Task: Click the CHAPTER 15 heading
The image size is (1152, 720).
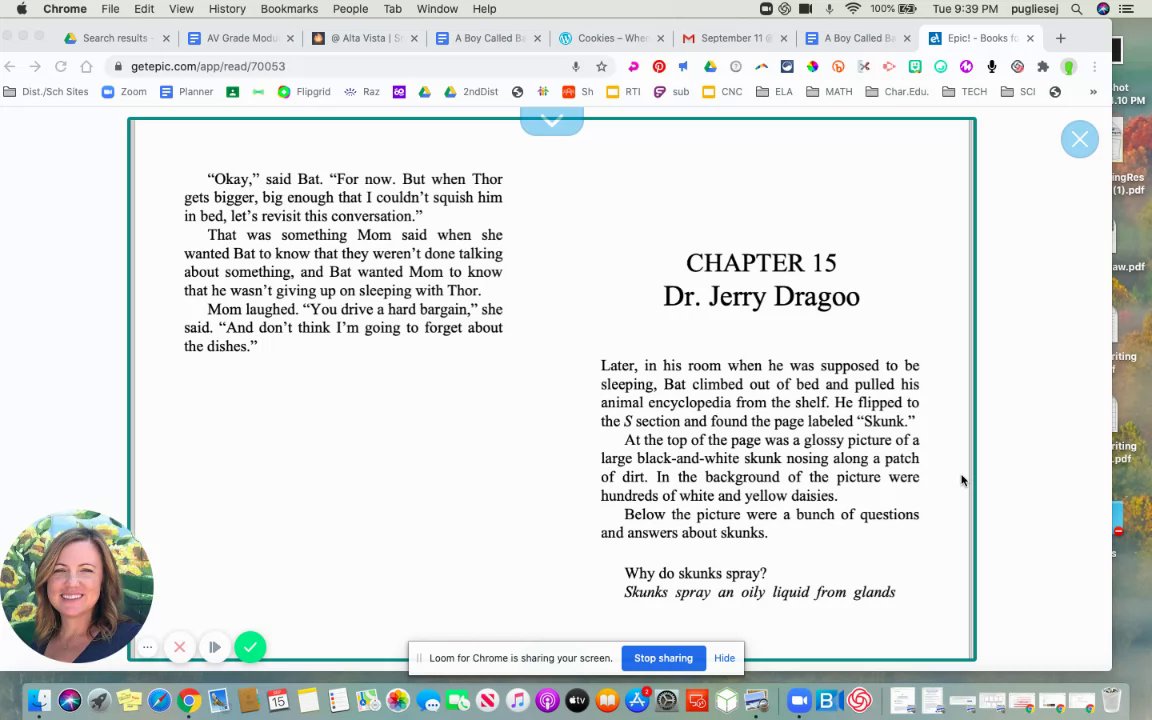Action: (x=761, y=263)
